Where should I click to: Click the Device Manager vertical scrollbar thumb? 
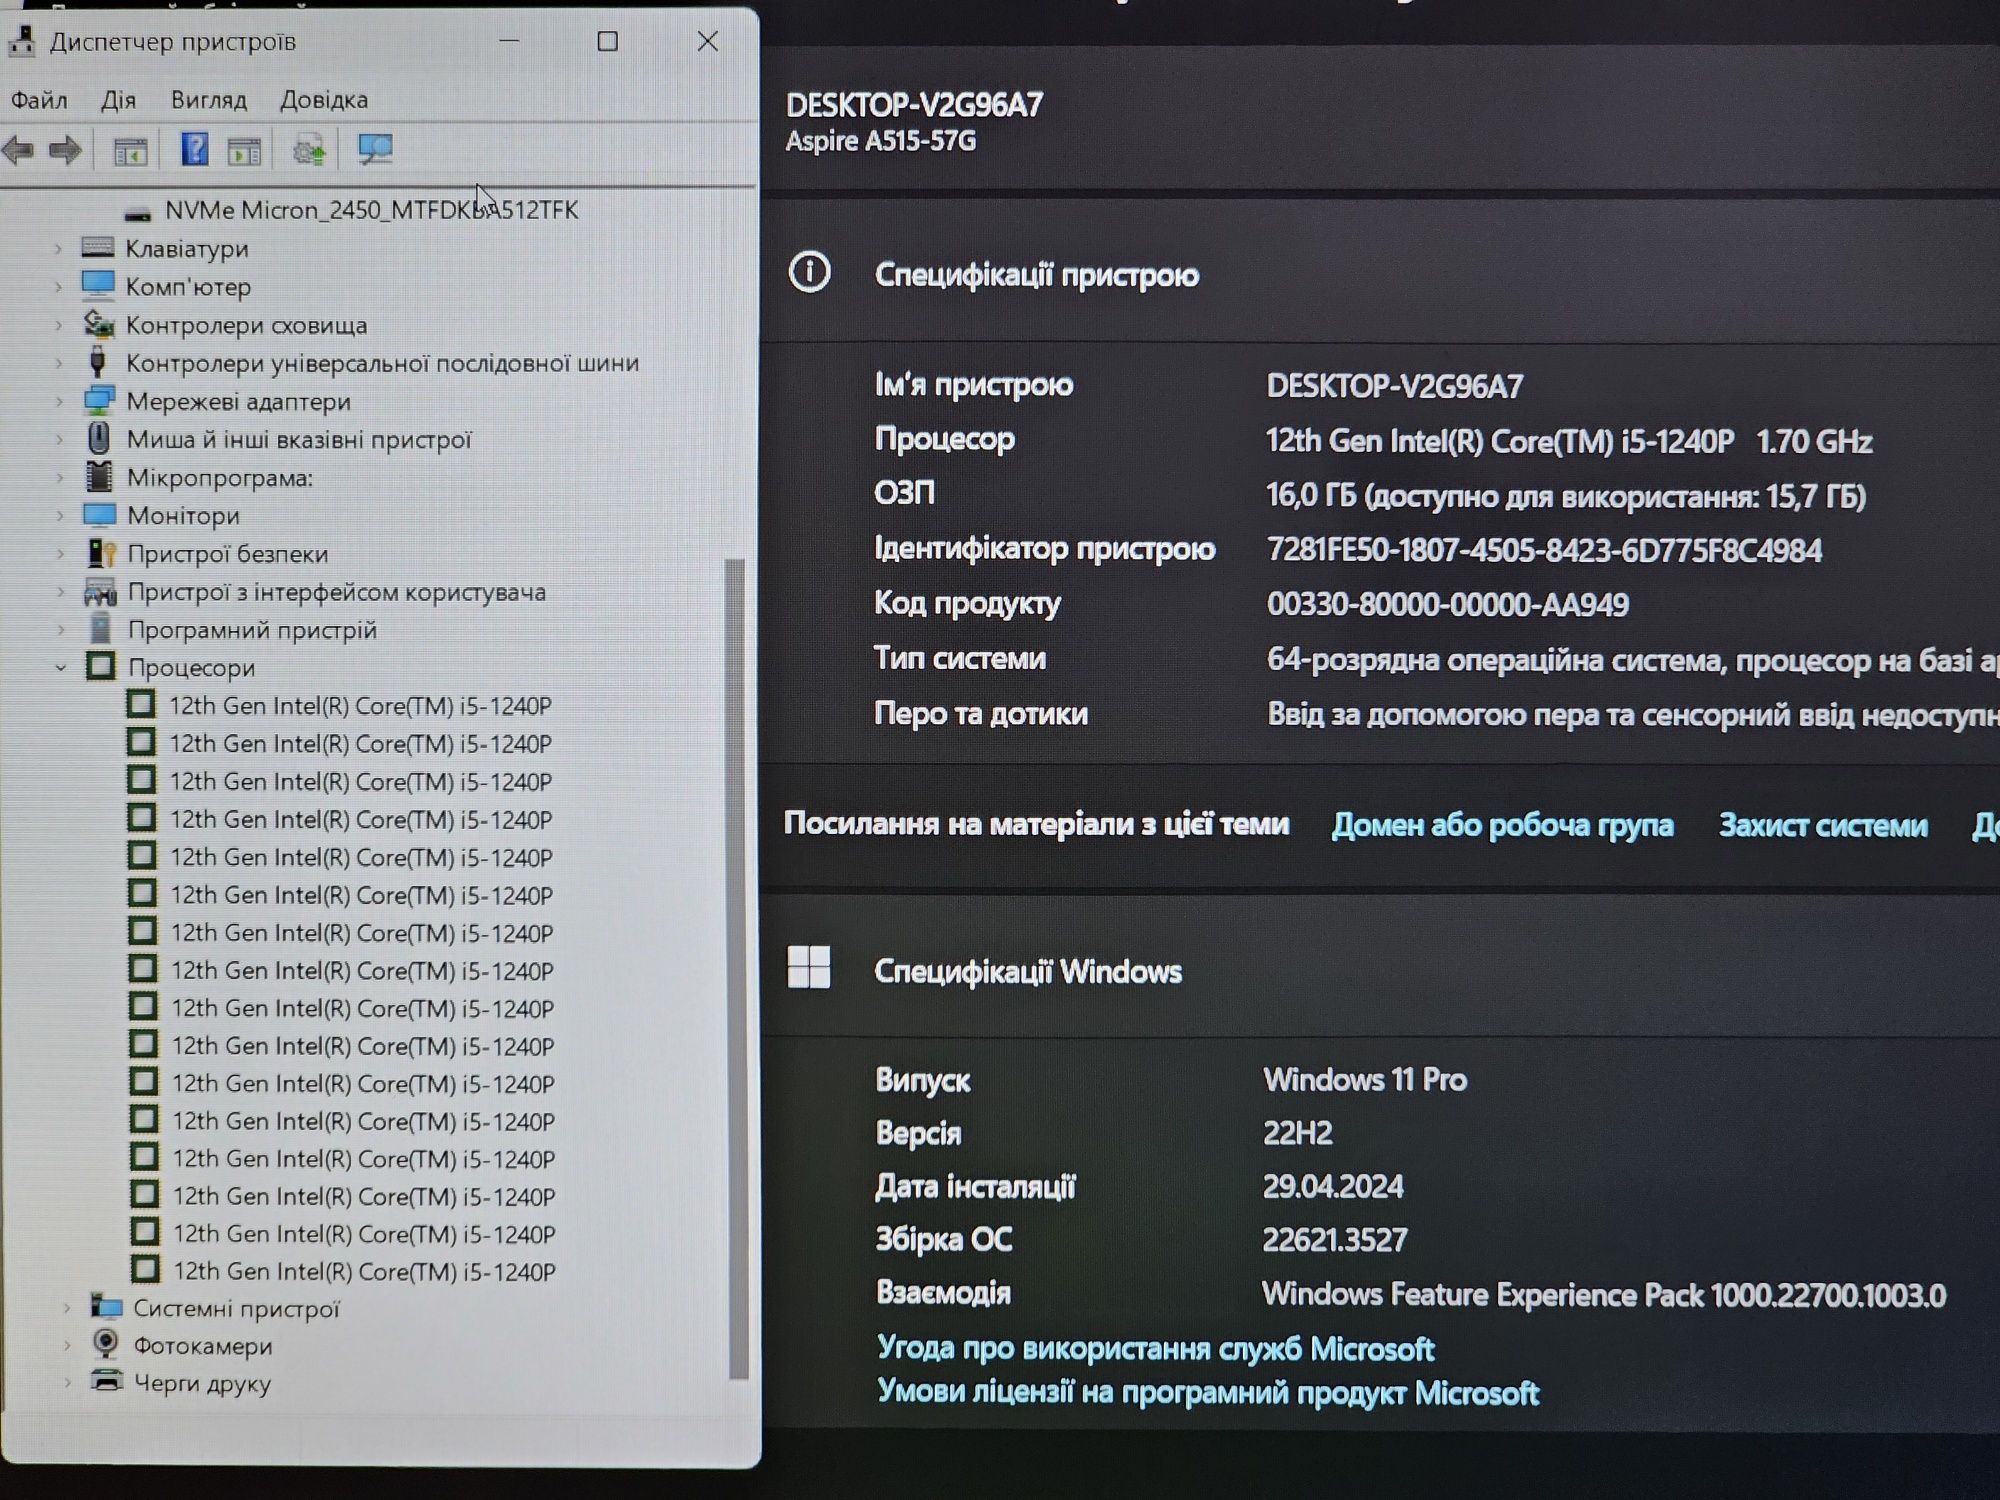(x=738, y=968)
